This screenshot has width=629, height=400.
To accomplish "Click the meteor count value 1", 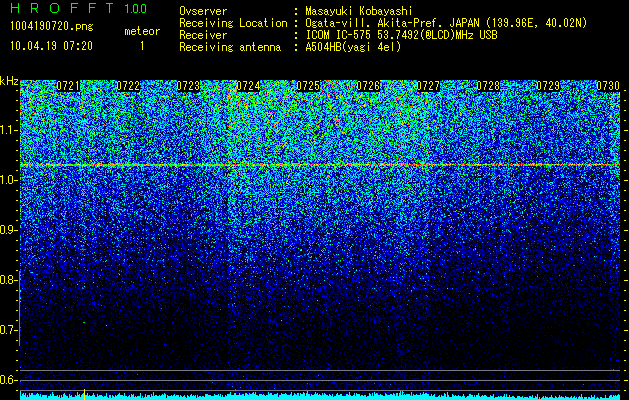I will (x=142, y=46).
